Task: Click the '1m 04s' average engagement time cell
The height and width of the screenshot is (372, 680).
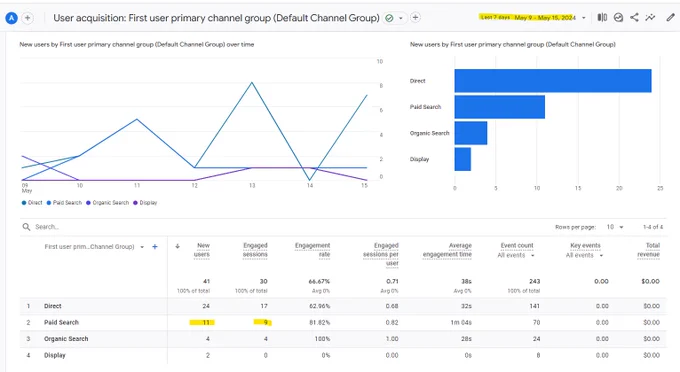Action: (x=461, y=323)
